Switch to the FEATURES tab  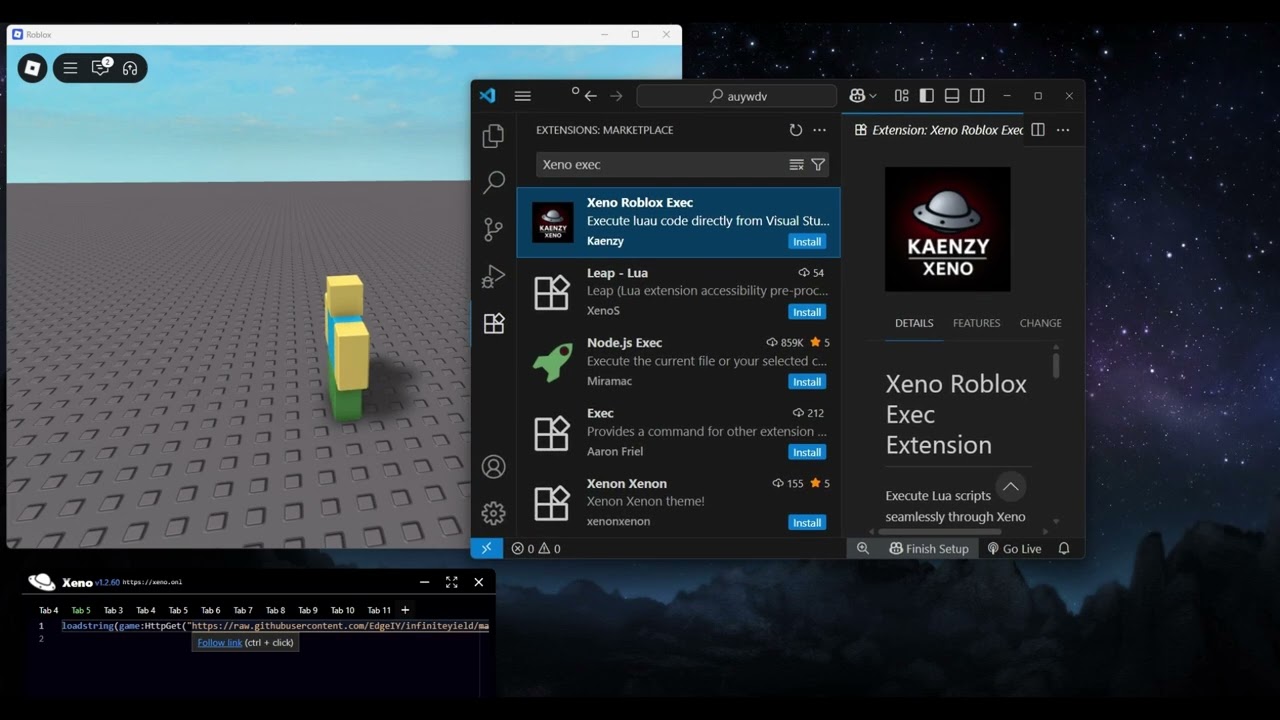point(977,323)
